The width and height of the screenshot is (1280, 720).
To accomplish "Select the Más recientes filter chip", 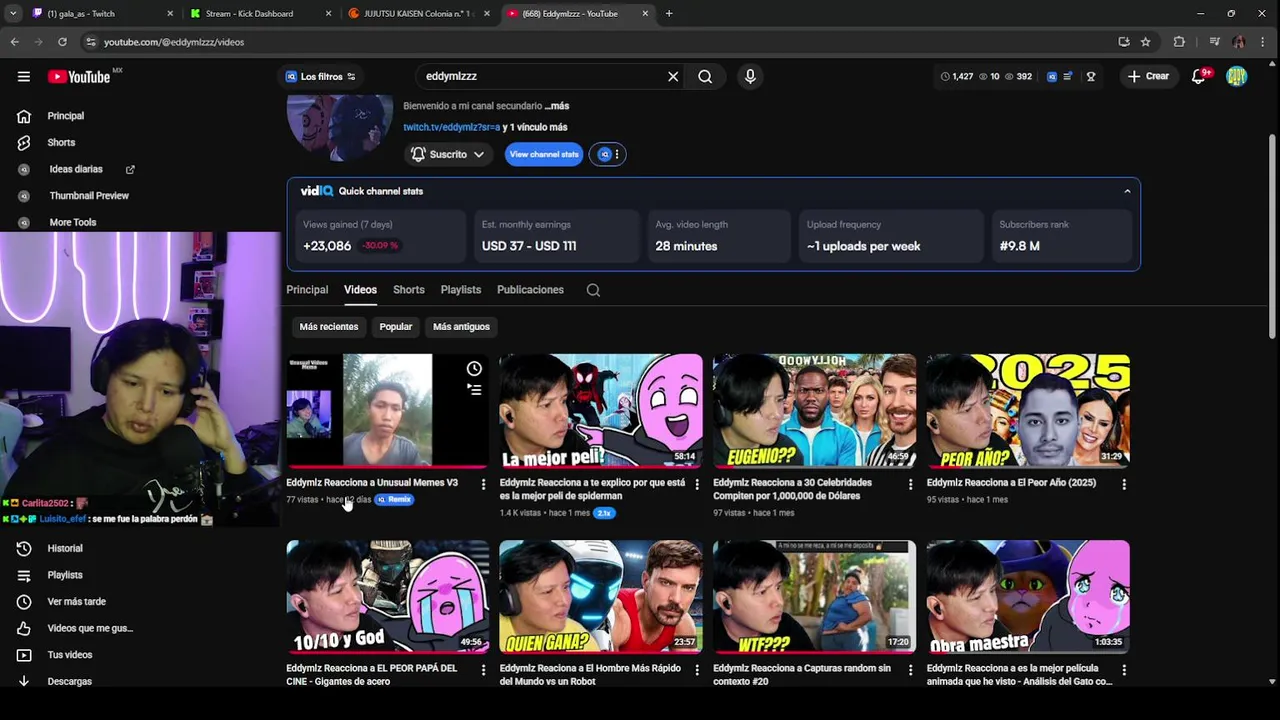I will 329,326.
